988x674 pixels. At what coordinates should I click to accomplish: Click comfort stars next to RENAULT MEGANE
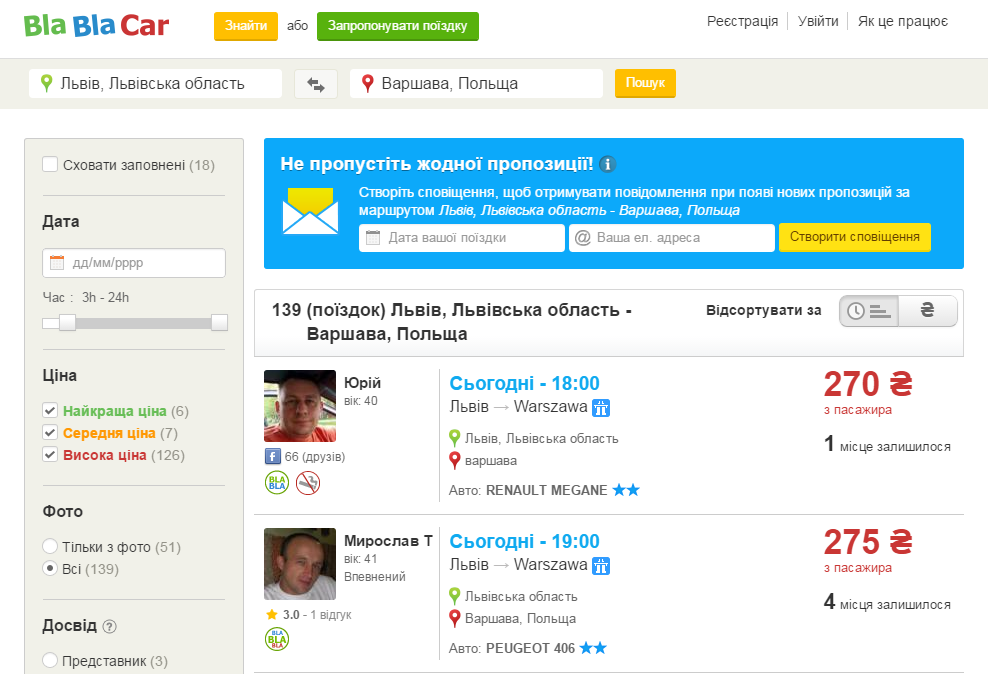[x=626, y=489]
